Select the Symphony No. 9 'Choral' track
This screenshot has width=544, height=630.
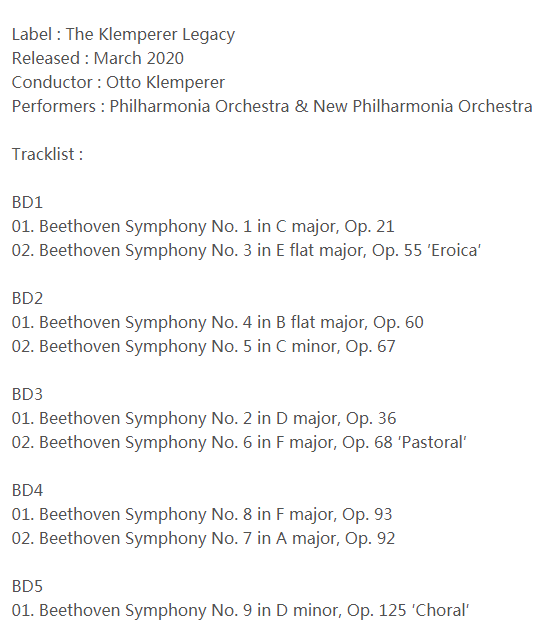tap(240, 611)
